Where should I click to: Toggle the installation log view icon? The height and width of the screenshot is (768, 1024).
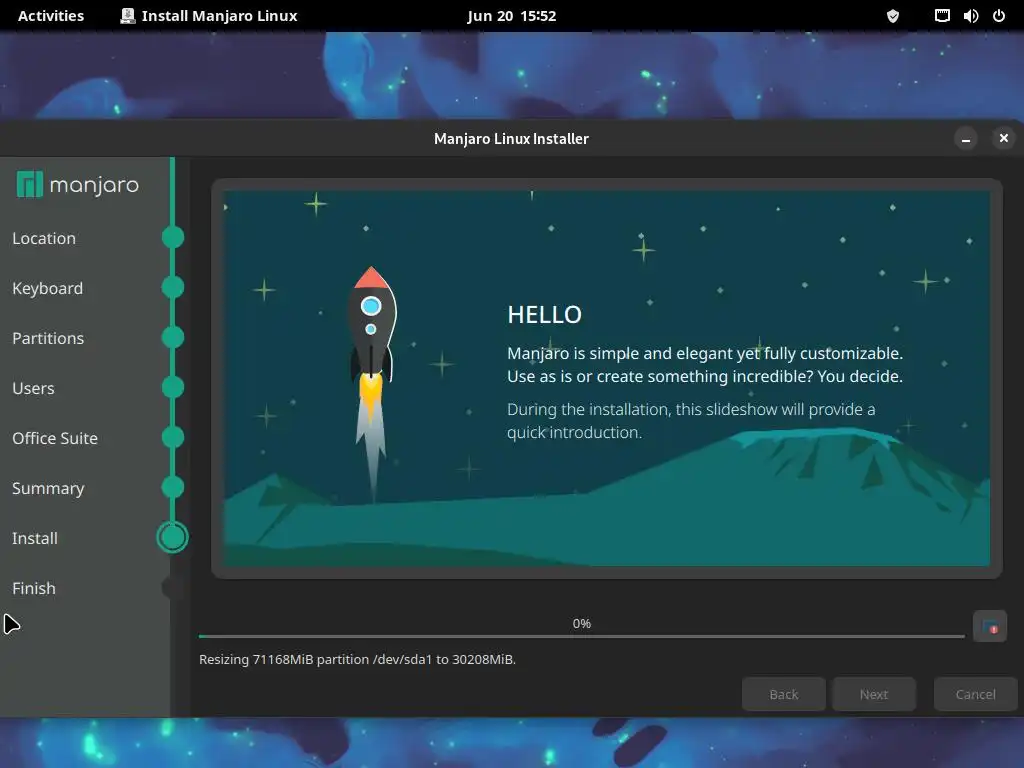click(x=989, y=627)
